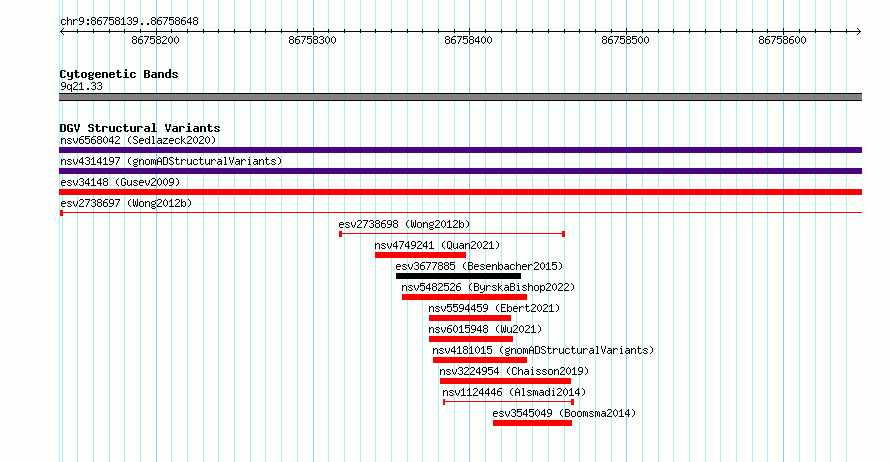Click the esv2738697 (Wong2012b) label
The height and width of the screenshot is (462, 890).
coord(126,203)
